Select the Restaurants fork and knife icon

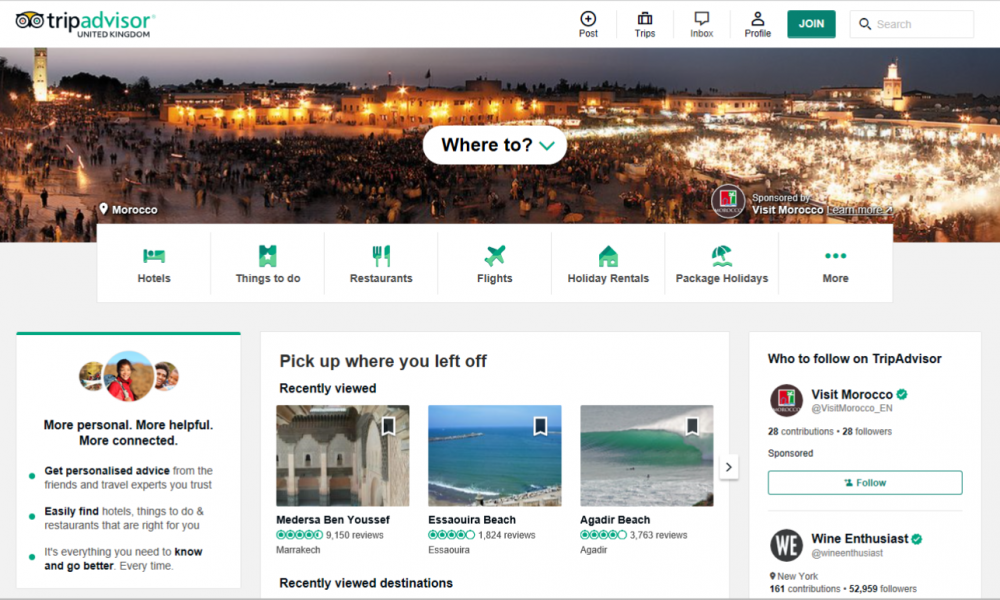click(381, 256)
